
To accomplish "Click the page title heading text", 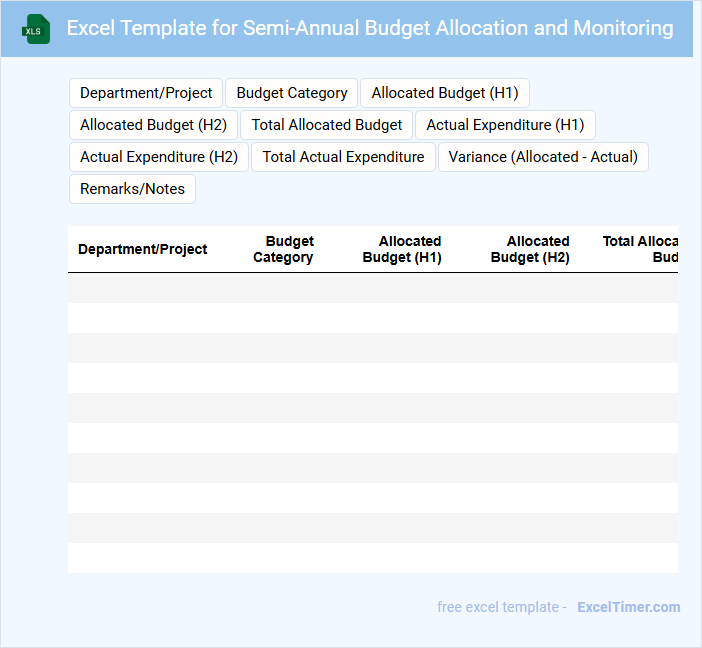I will tap(369, 28).
